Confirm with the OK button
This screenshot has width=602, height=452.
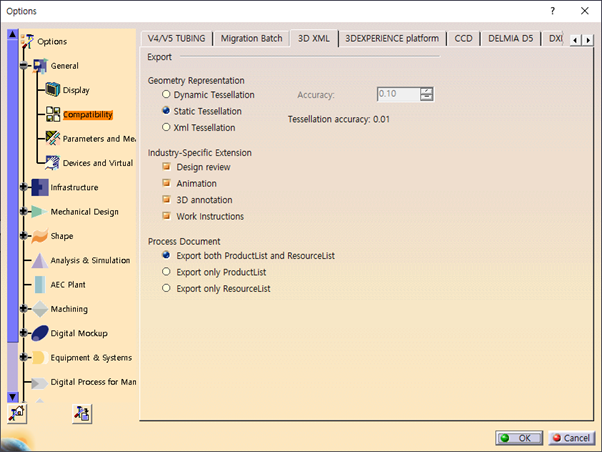coord(519,438)
